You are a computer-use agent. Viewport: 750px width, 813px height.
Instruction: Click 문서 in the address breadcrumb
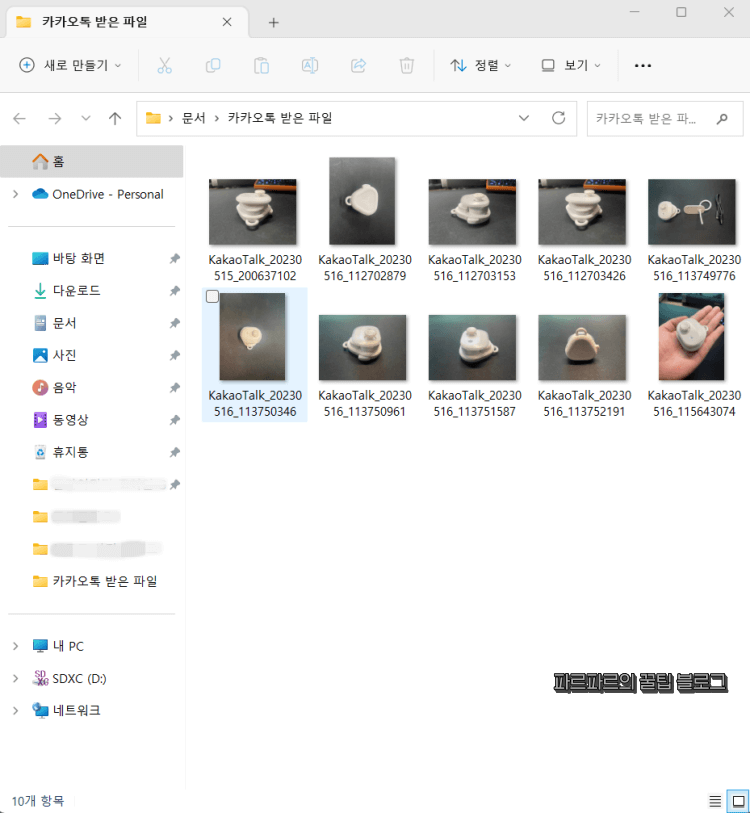[193, 118]
